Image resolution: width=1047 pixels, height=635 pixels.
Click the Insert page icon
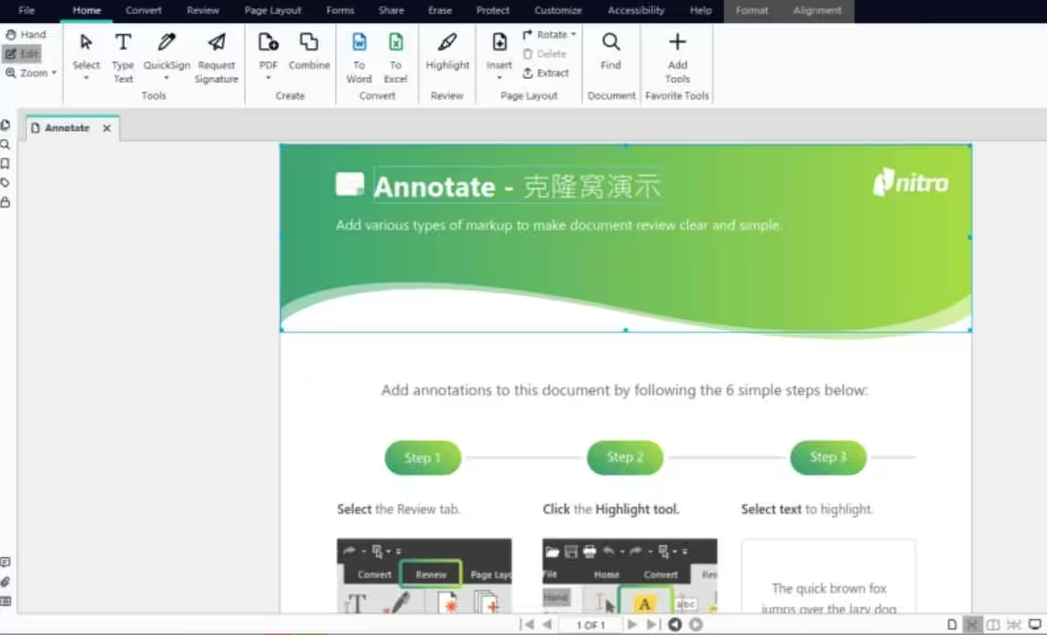pyautogui.click(x=499, y=43)
